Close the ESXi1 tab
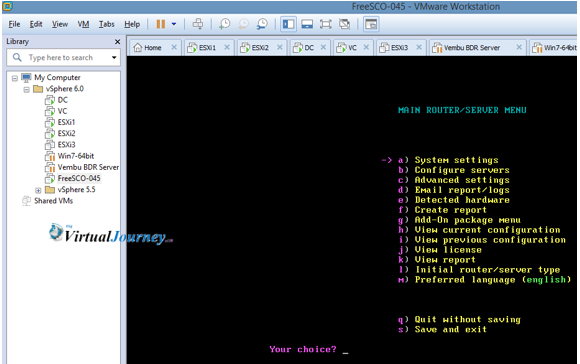This screenshot has width=580, height=364. tap(227, 47)
